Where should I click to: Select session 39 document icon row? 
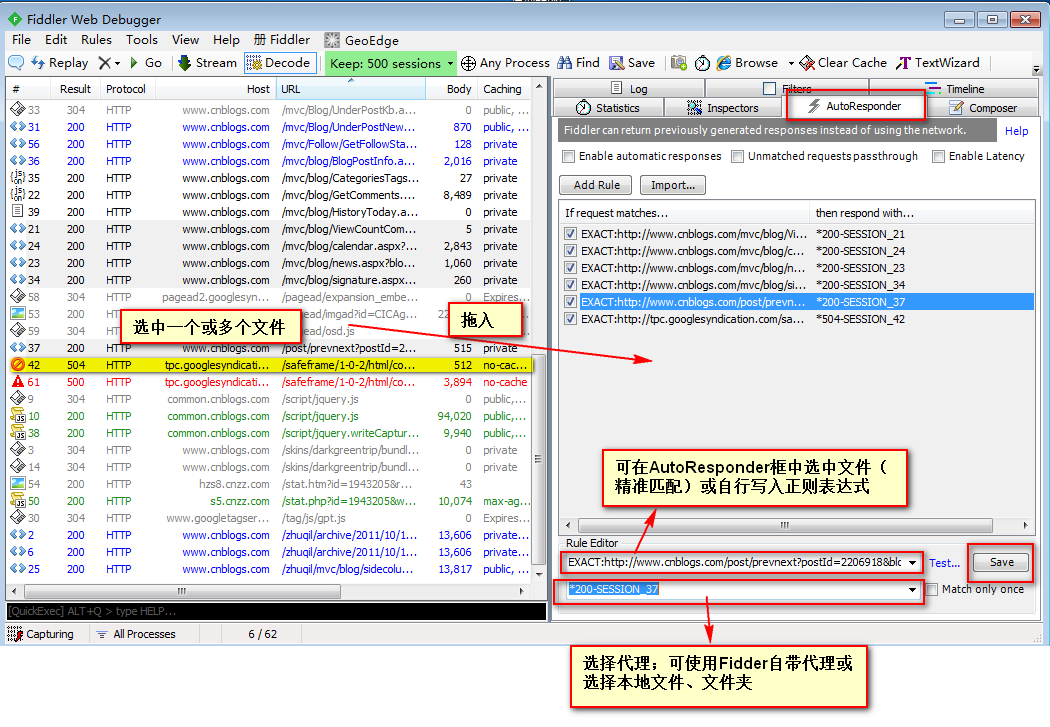point(270,212)
